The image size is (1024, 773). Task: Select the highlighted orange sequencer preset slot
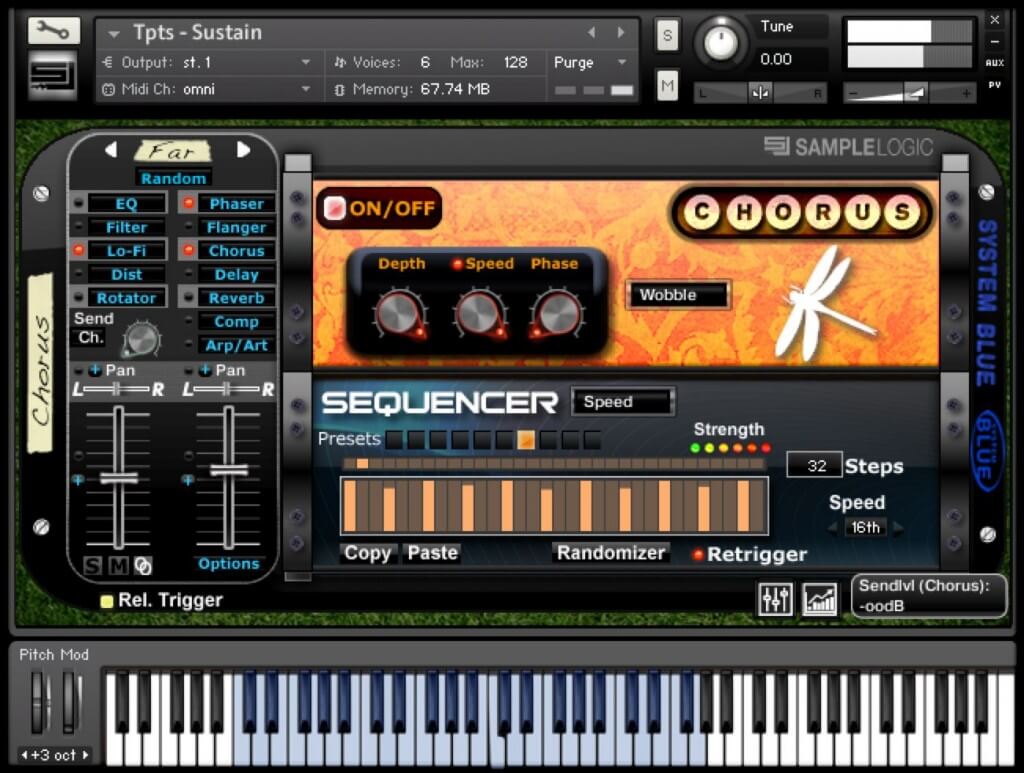(526, 439)
